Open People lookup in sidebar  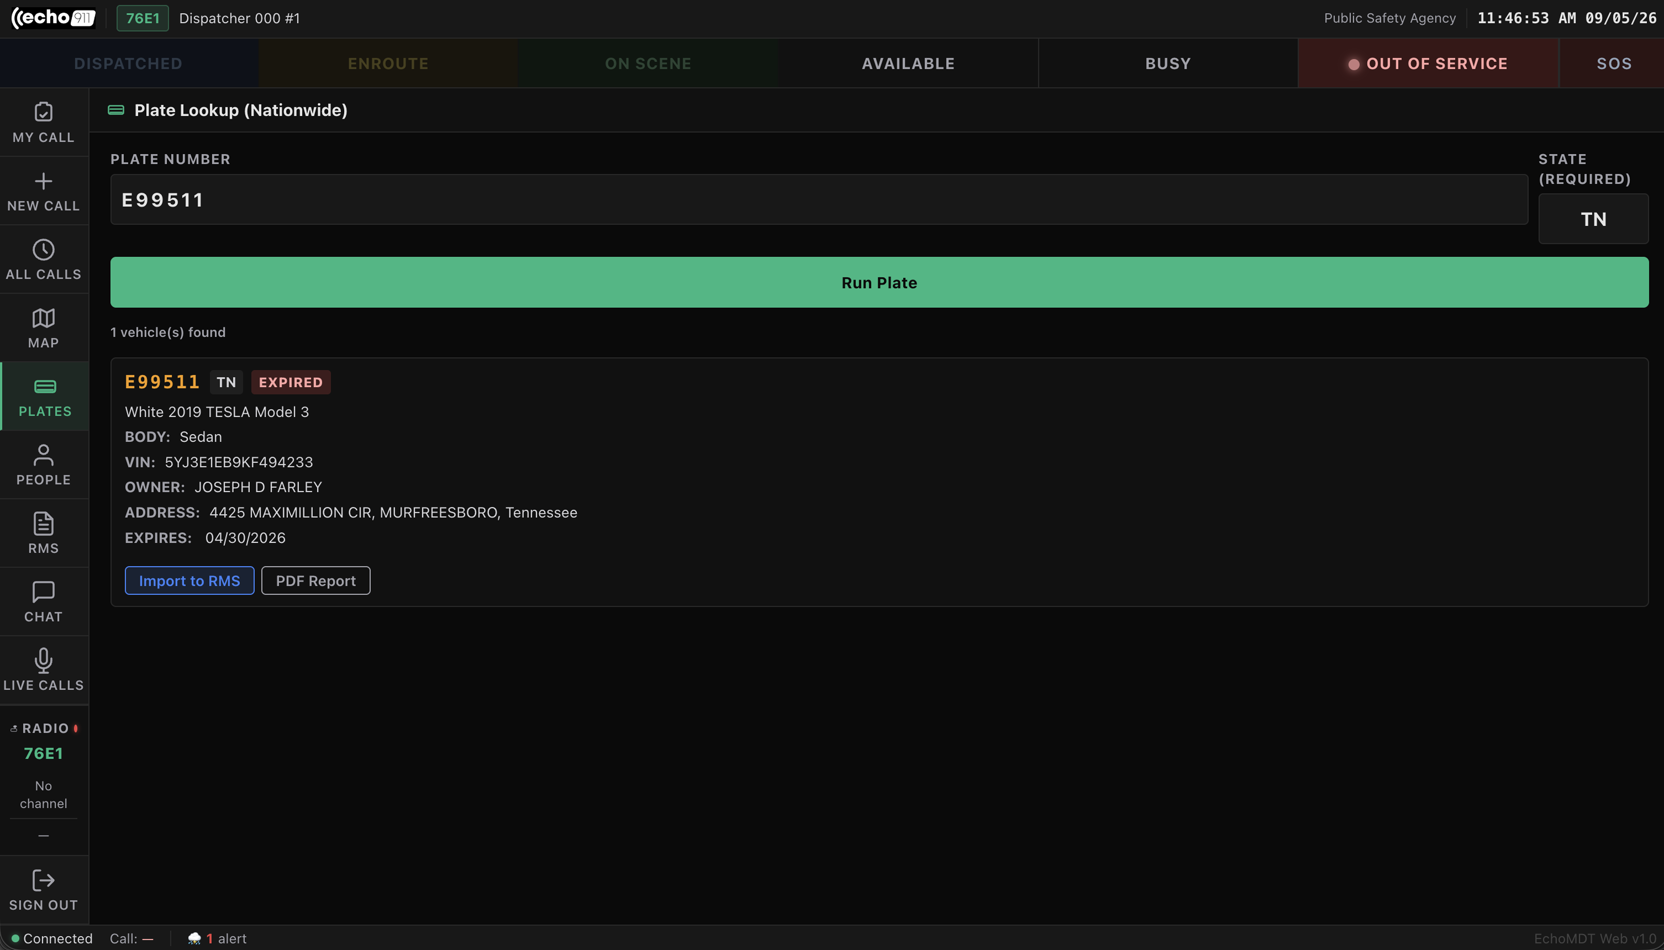(43, 465)
